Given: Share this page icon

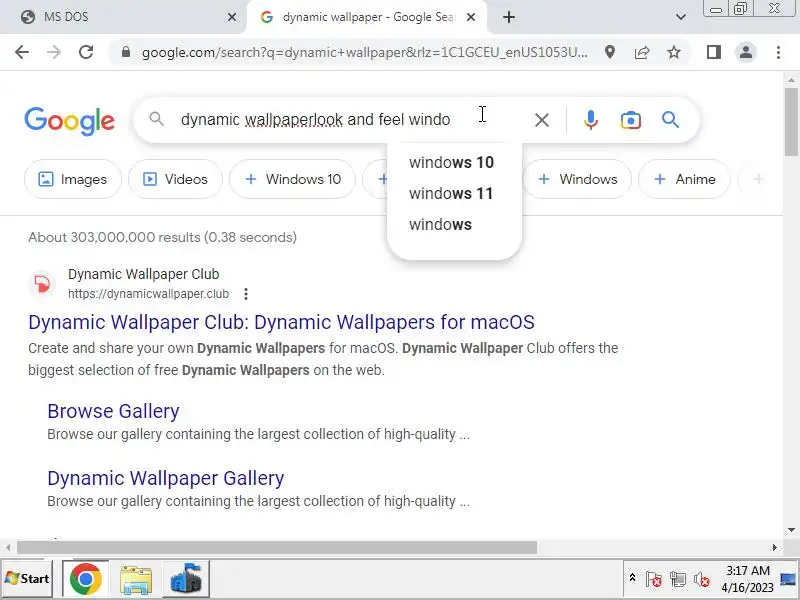Looking at the screenshot, I should pos(642,52).
